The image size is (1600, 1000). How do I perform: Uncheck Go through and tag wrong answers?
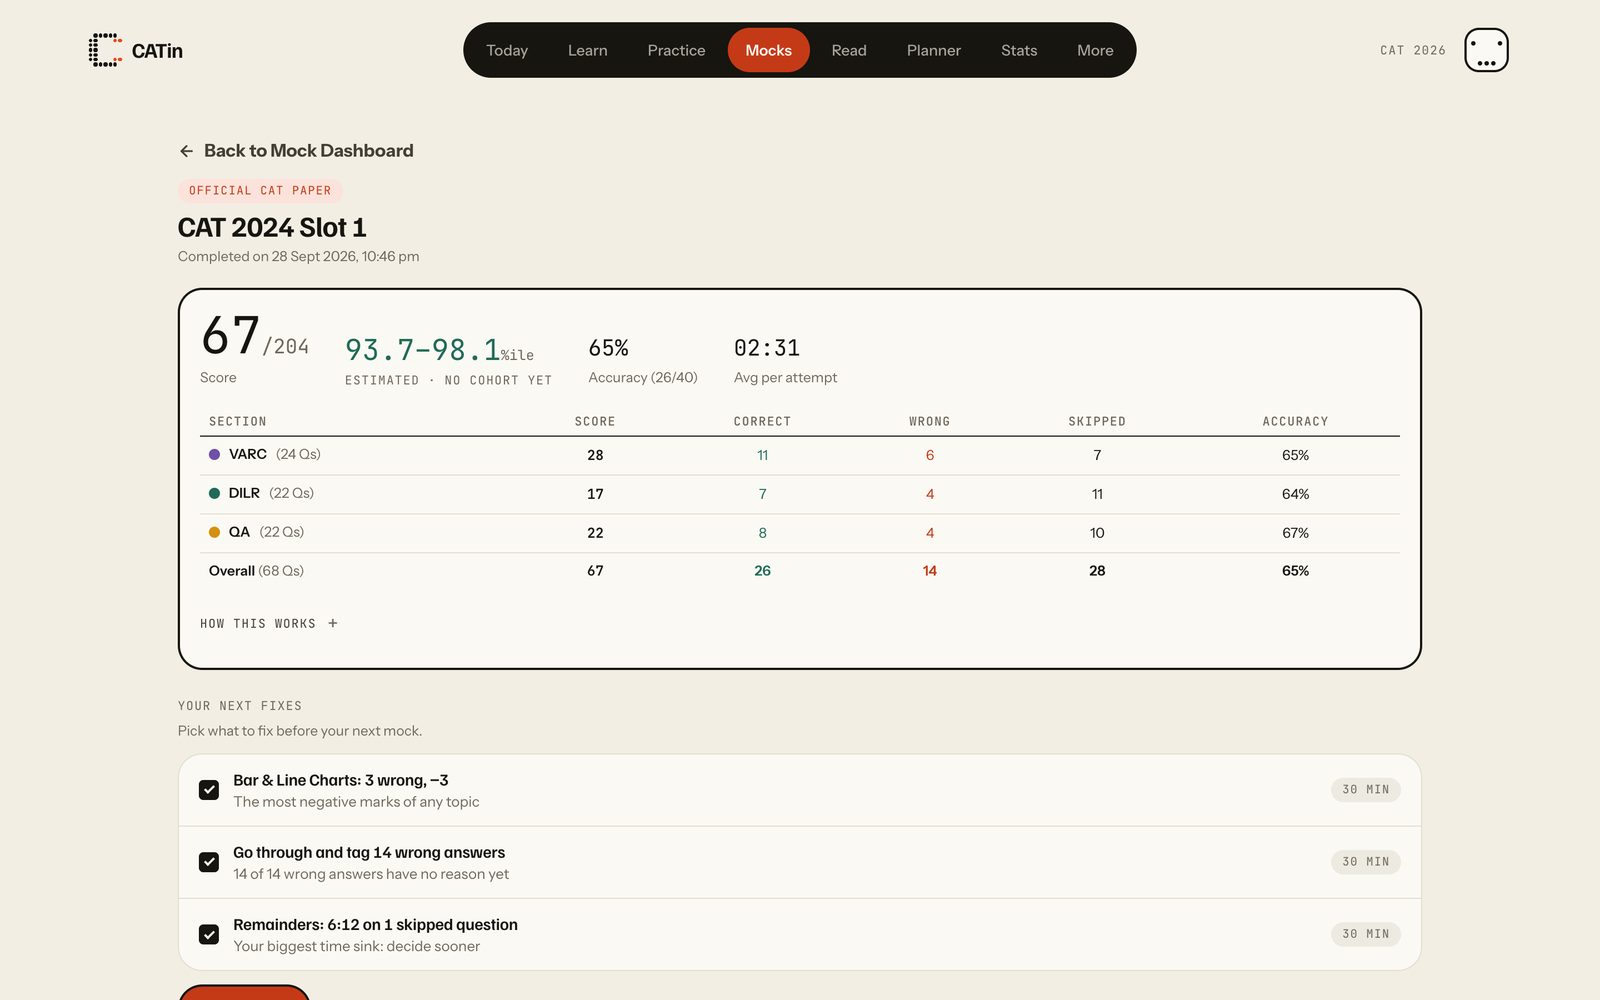click(209, 862)
